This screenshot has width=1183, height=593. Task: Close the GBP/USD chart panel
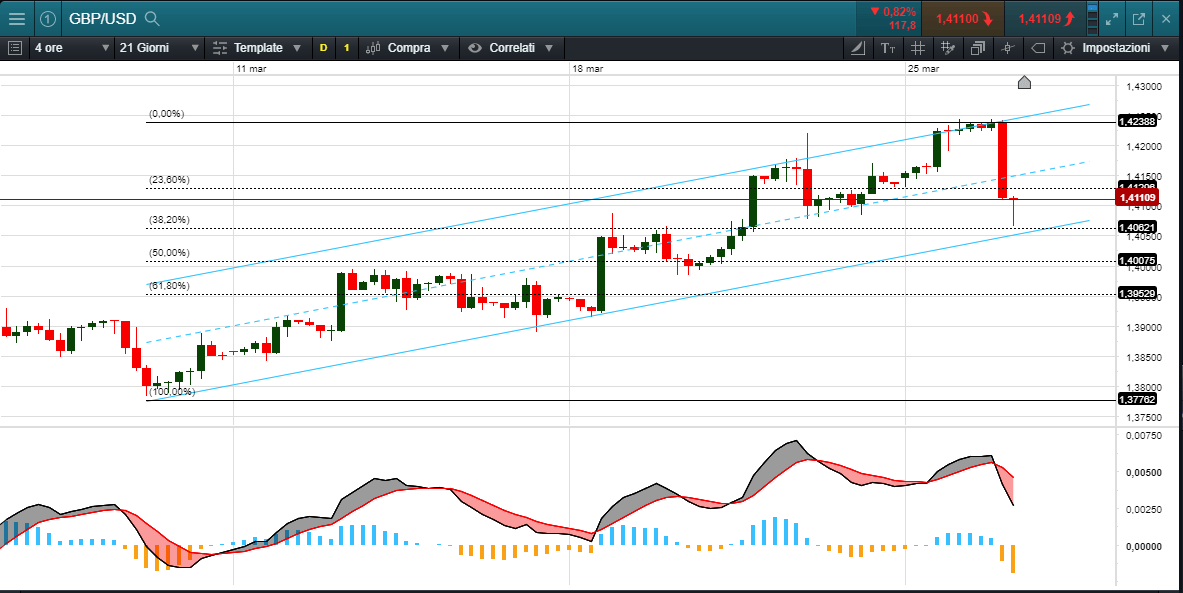click(x=1166, y=19)
